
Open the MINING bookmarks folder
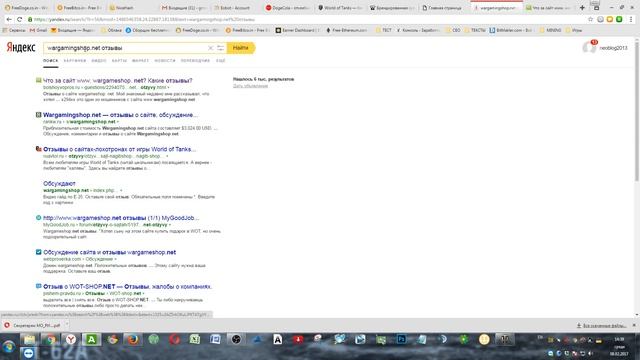coord(551,30)
